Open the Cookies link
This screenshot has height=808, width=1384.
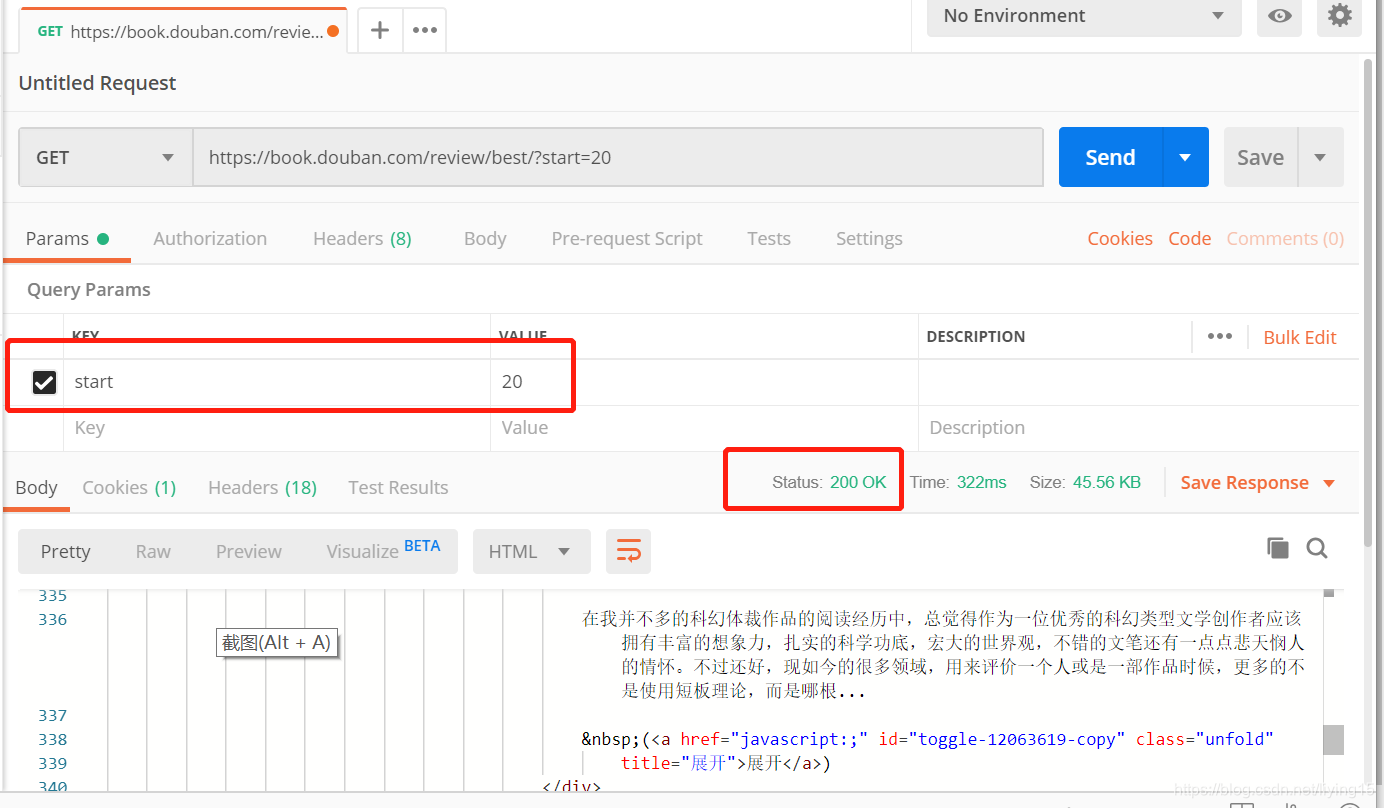click(x=1120, y=238)
